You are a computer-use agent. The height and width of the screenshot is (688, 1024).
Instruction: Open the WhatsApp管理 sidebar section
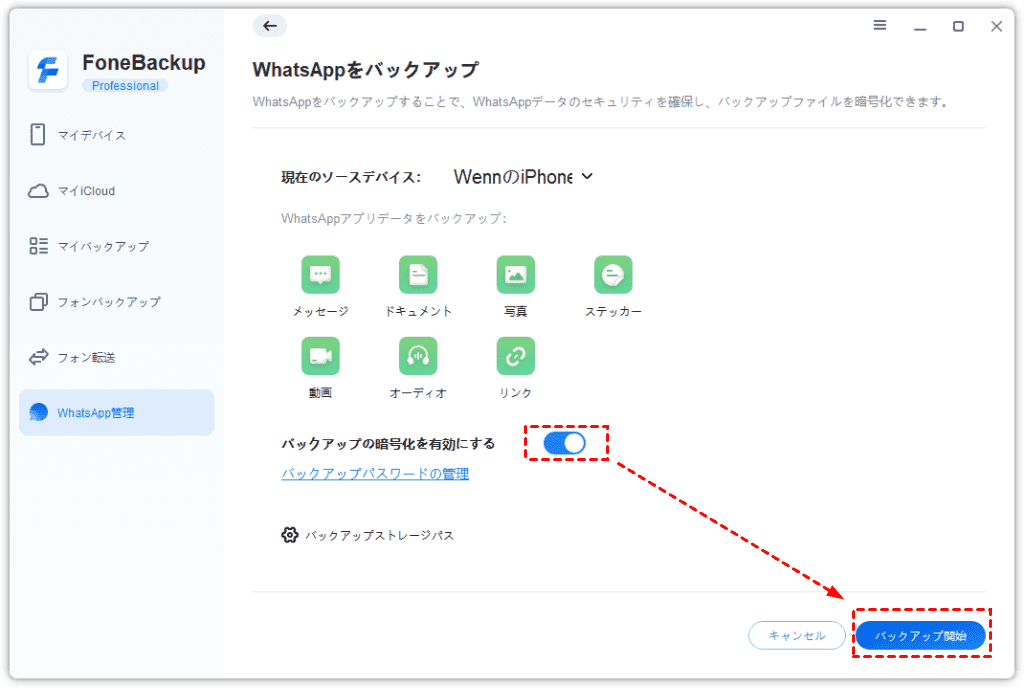pyautogui.click(x=116, y=413)
